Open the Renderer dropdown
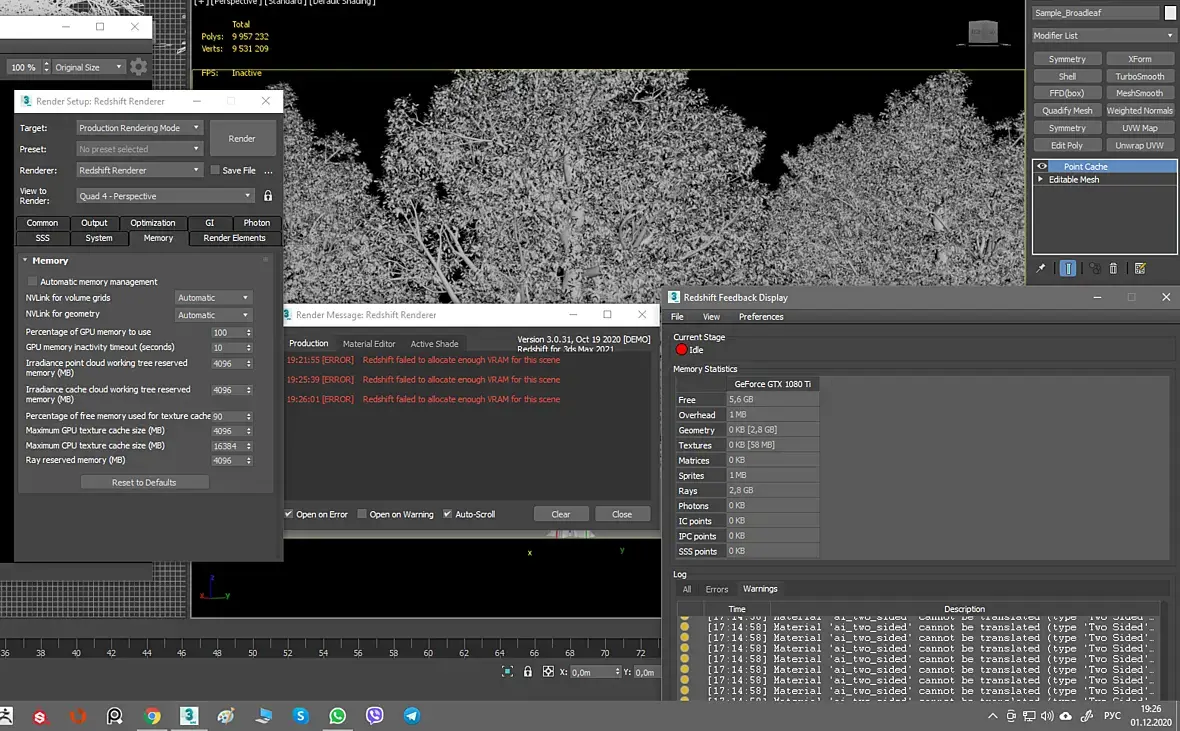The height and width of the screenshot is (731, 1180). tap(140, 170)
